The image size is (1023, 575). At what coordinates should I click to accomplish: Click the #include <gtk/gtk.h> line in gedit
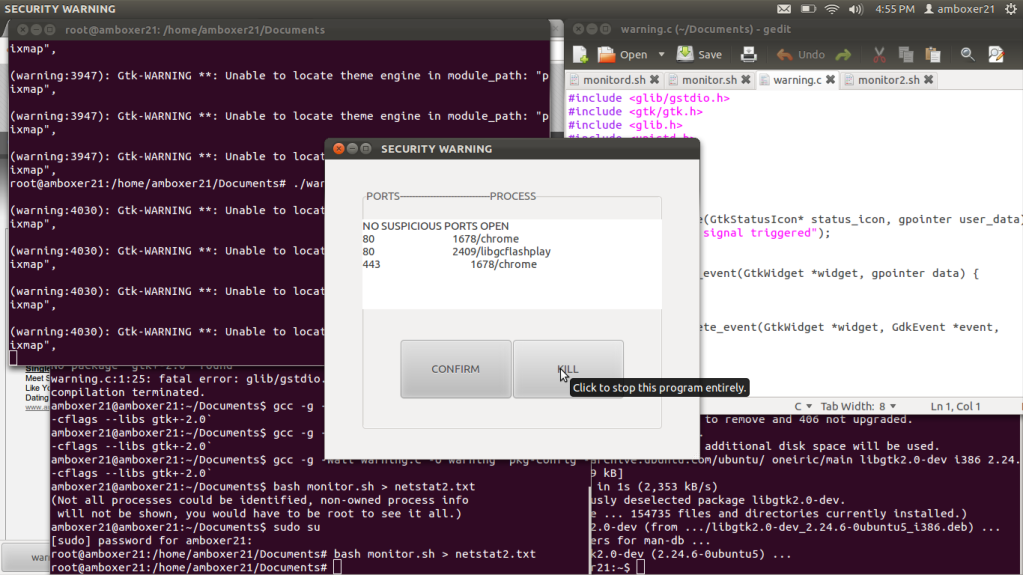635,112
